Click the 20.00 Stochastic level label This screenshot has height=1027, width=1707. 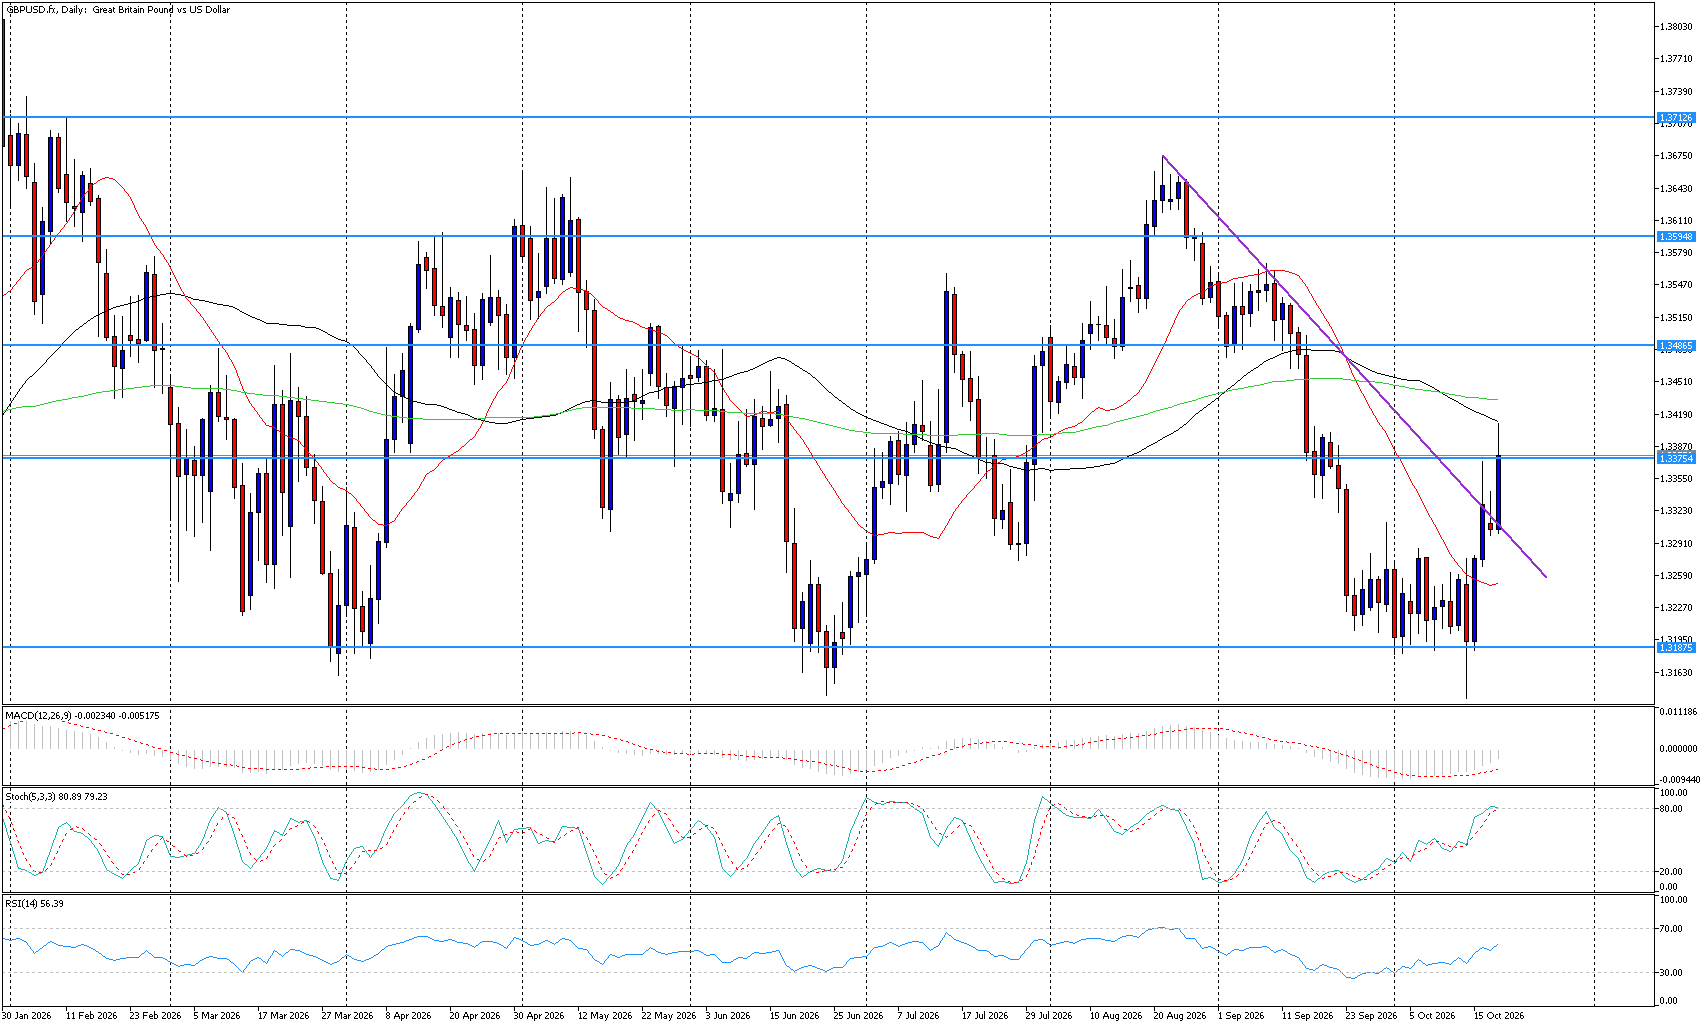click(1669, 872)
